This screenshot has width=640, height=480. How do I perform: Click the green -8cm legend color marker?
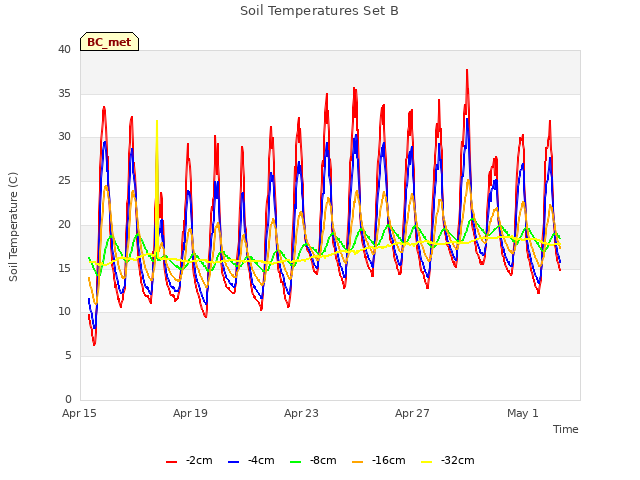click(x=296, y=462)
